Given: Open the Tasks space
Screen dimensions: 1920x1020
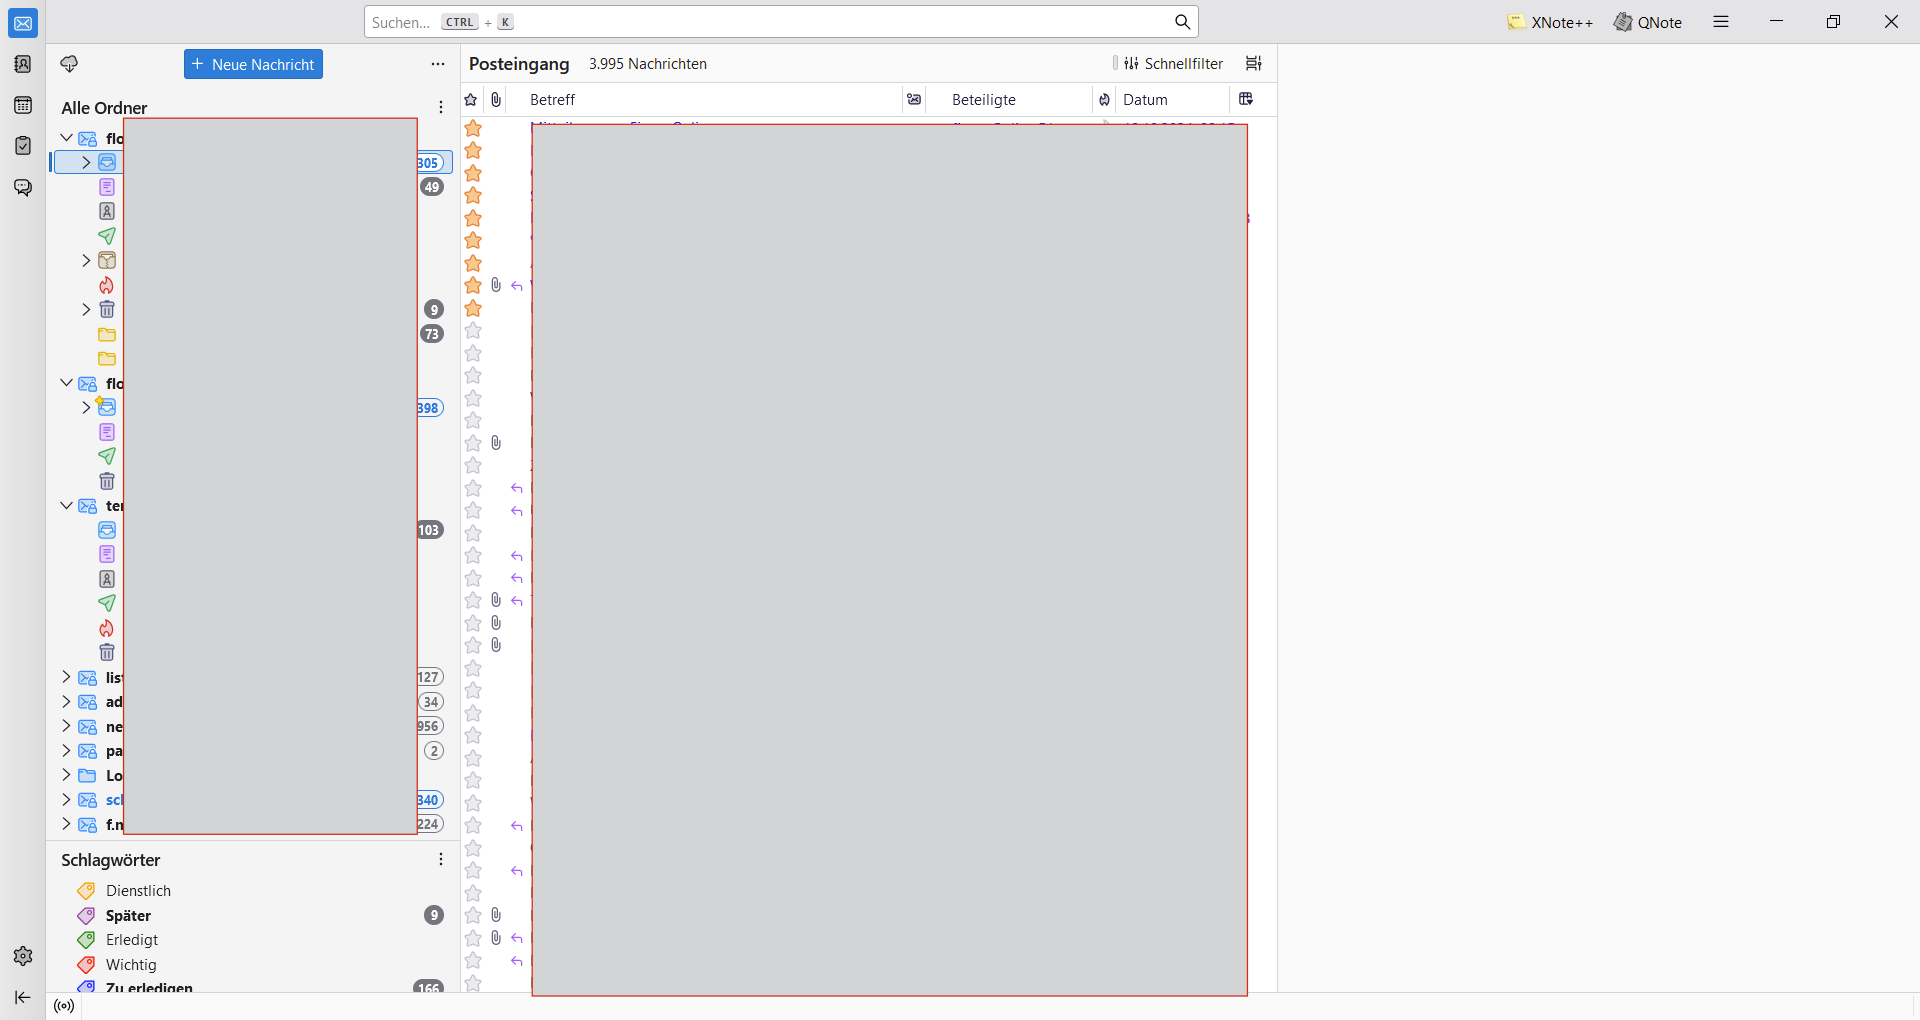Looking at the screenshot, I should click(x=23, y=146).
